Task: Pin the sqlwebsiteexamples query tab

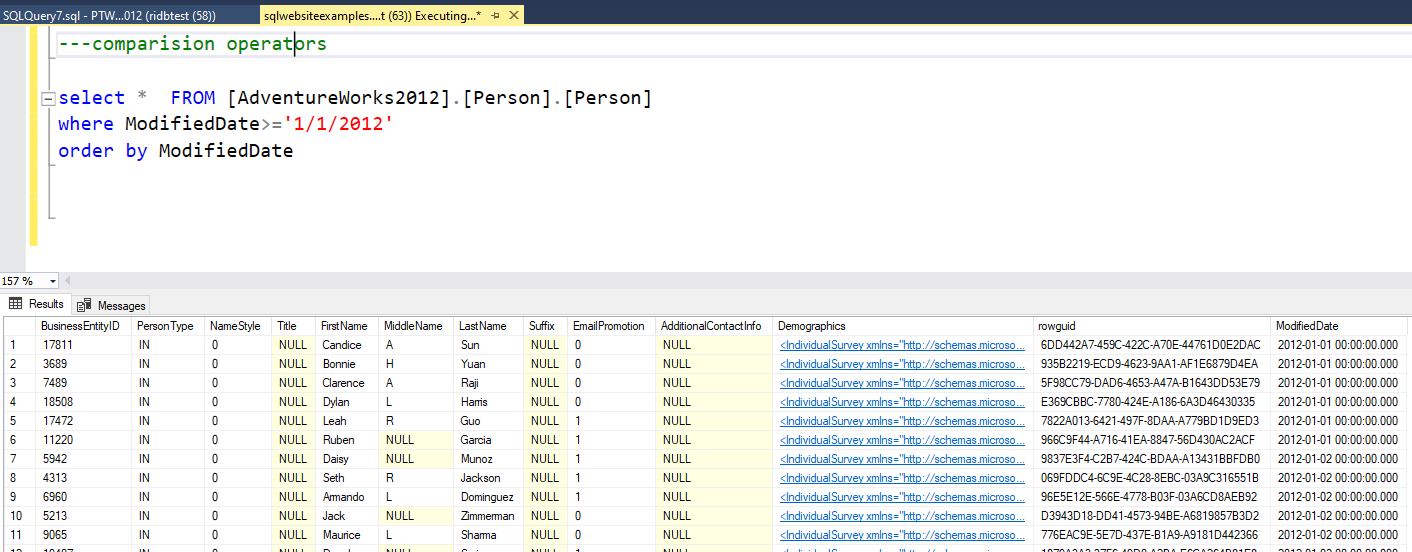Action: (x=496, y=16)
